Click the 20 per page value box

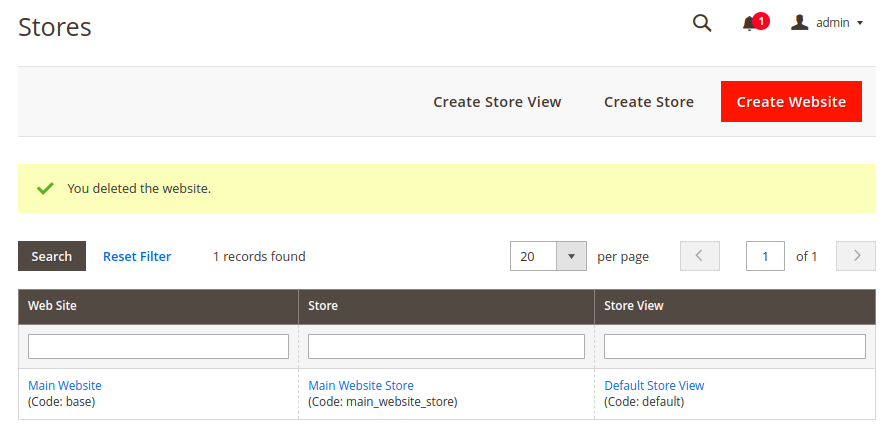pyautogui.click(x=533, y=256)
